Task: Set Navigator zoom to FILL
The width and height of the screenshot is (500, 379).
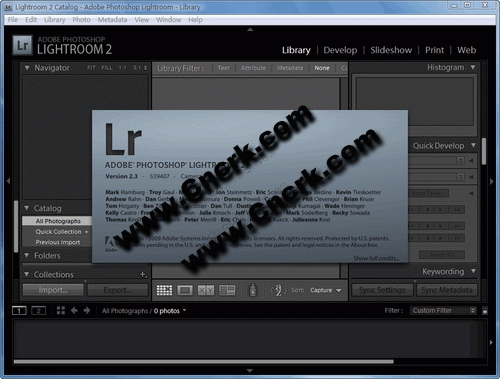Action: (x=107, y=68)
